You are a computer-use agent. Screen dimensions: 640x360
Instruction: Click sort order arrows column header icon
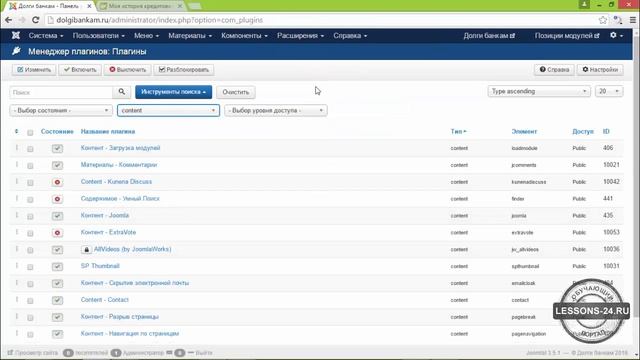[x=16, y=131]
